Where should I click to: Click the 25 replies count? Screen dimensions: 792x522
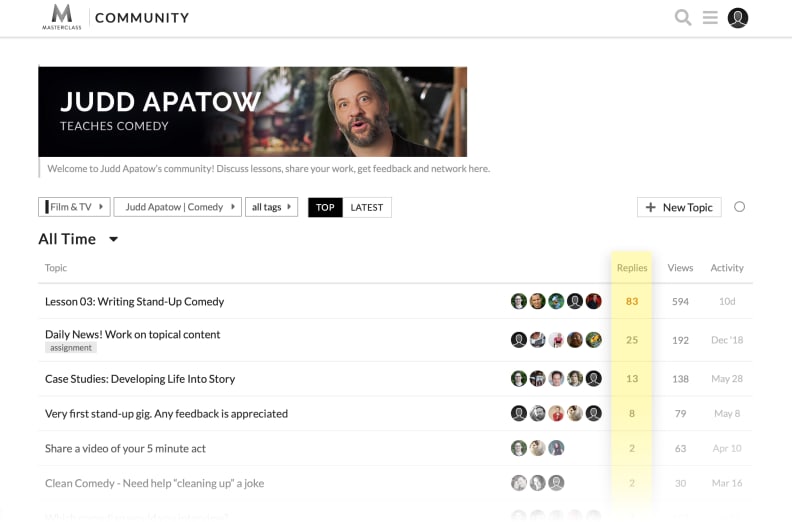632,340
